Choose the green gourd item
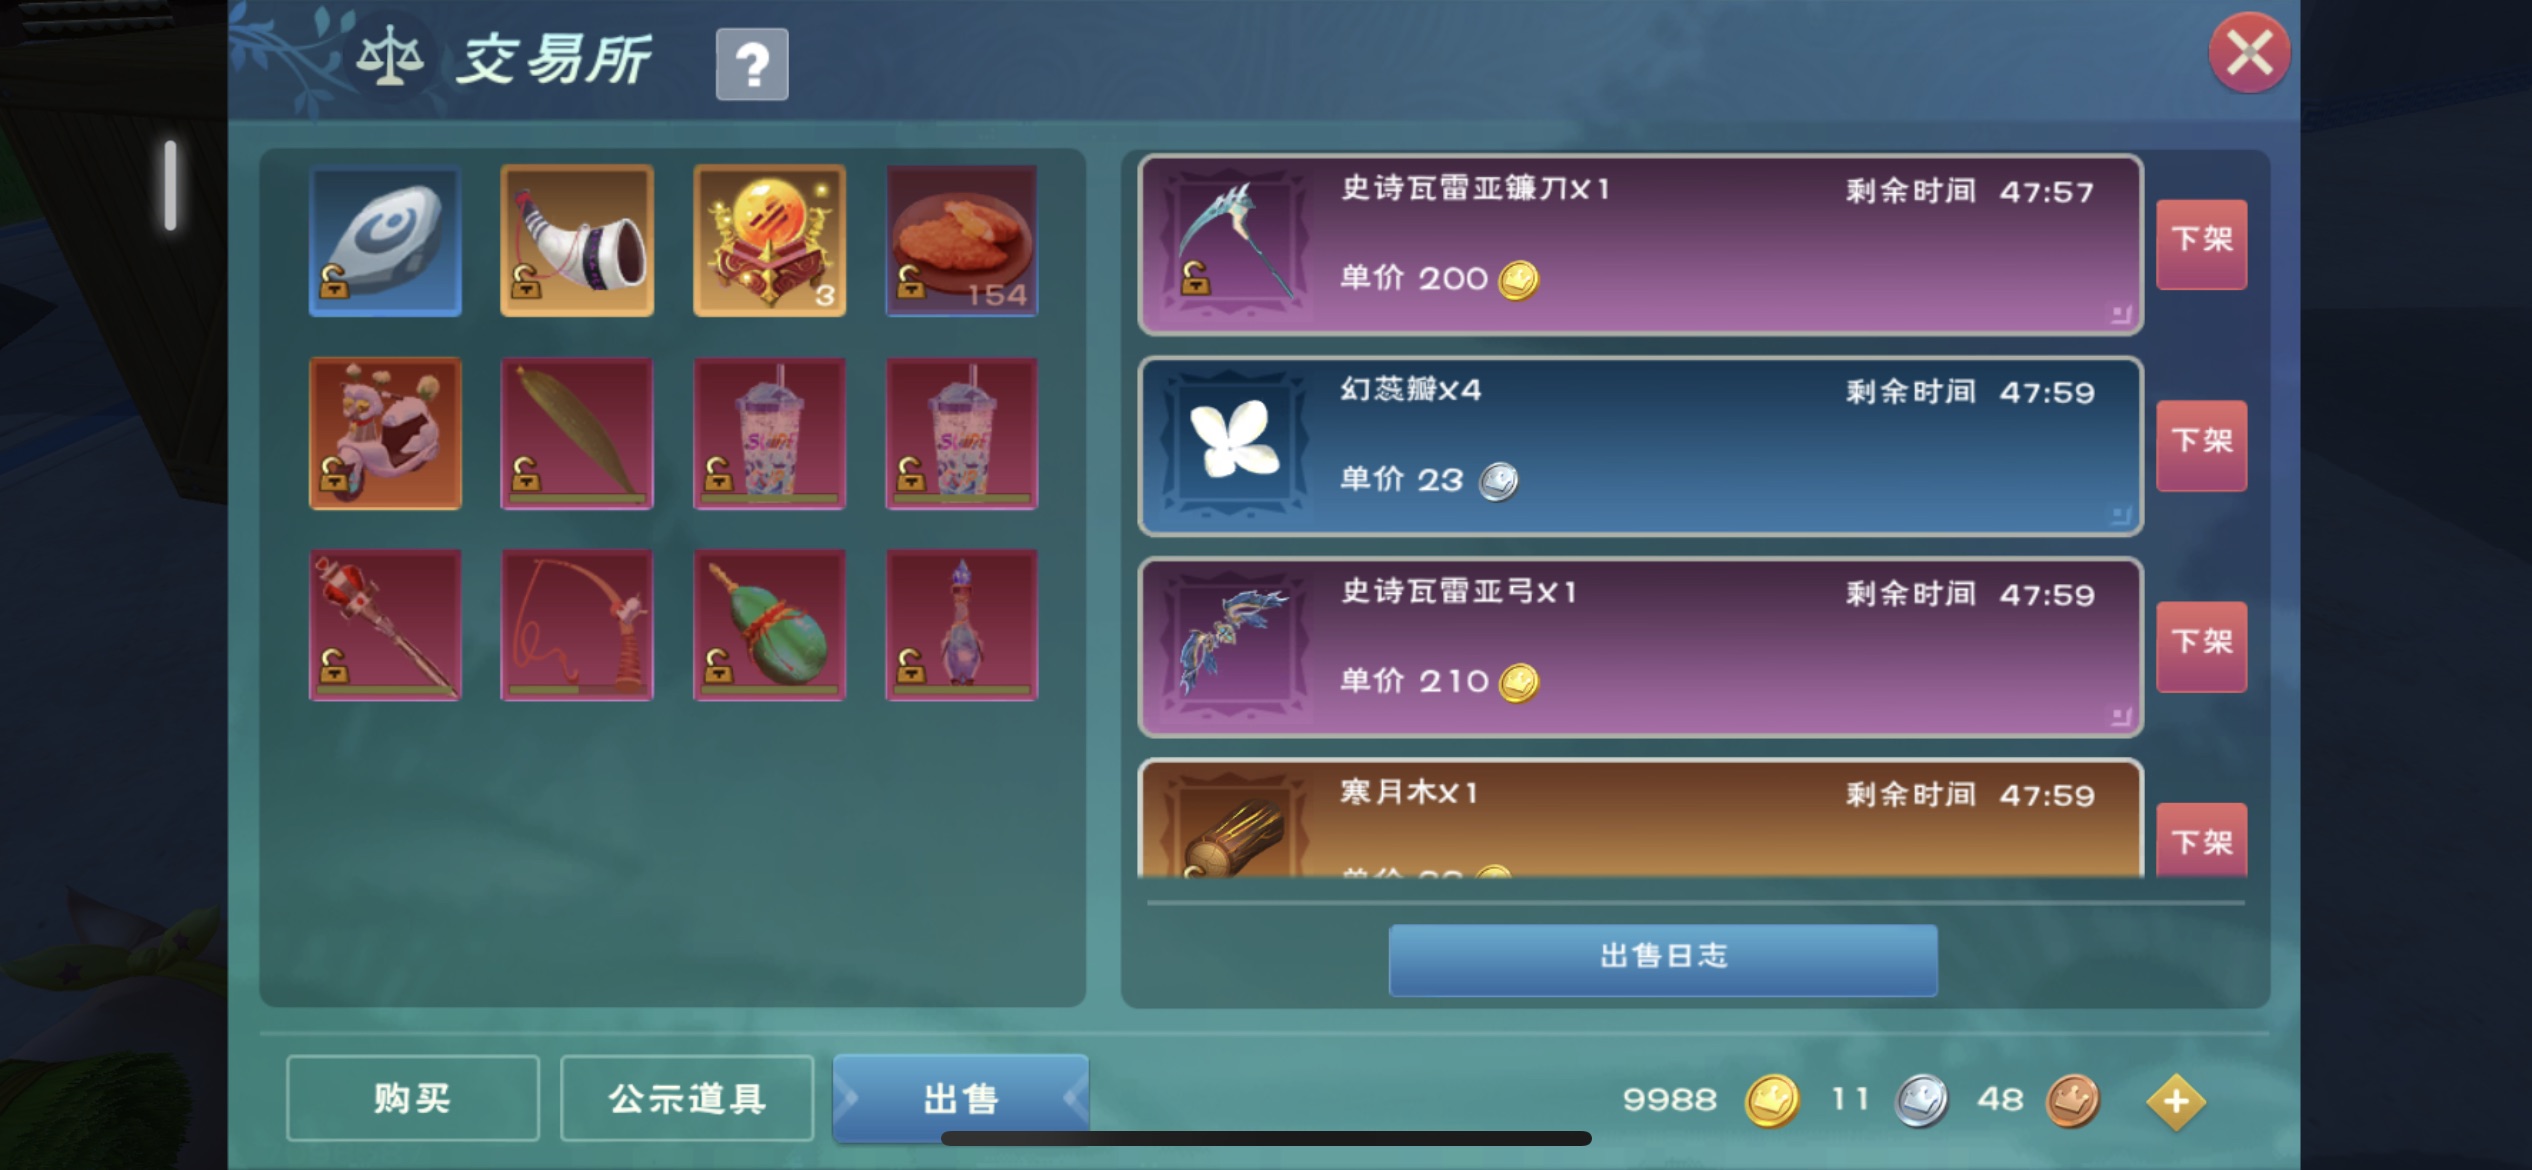The height and width of the screenshot is (1170, 2532). (x=769, y=625)
